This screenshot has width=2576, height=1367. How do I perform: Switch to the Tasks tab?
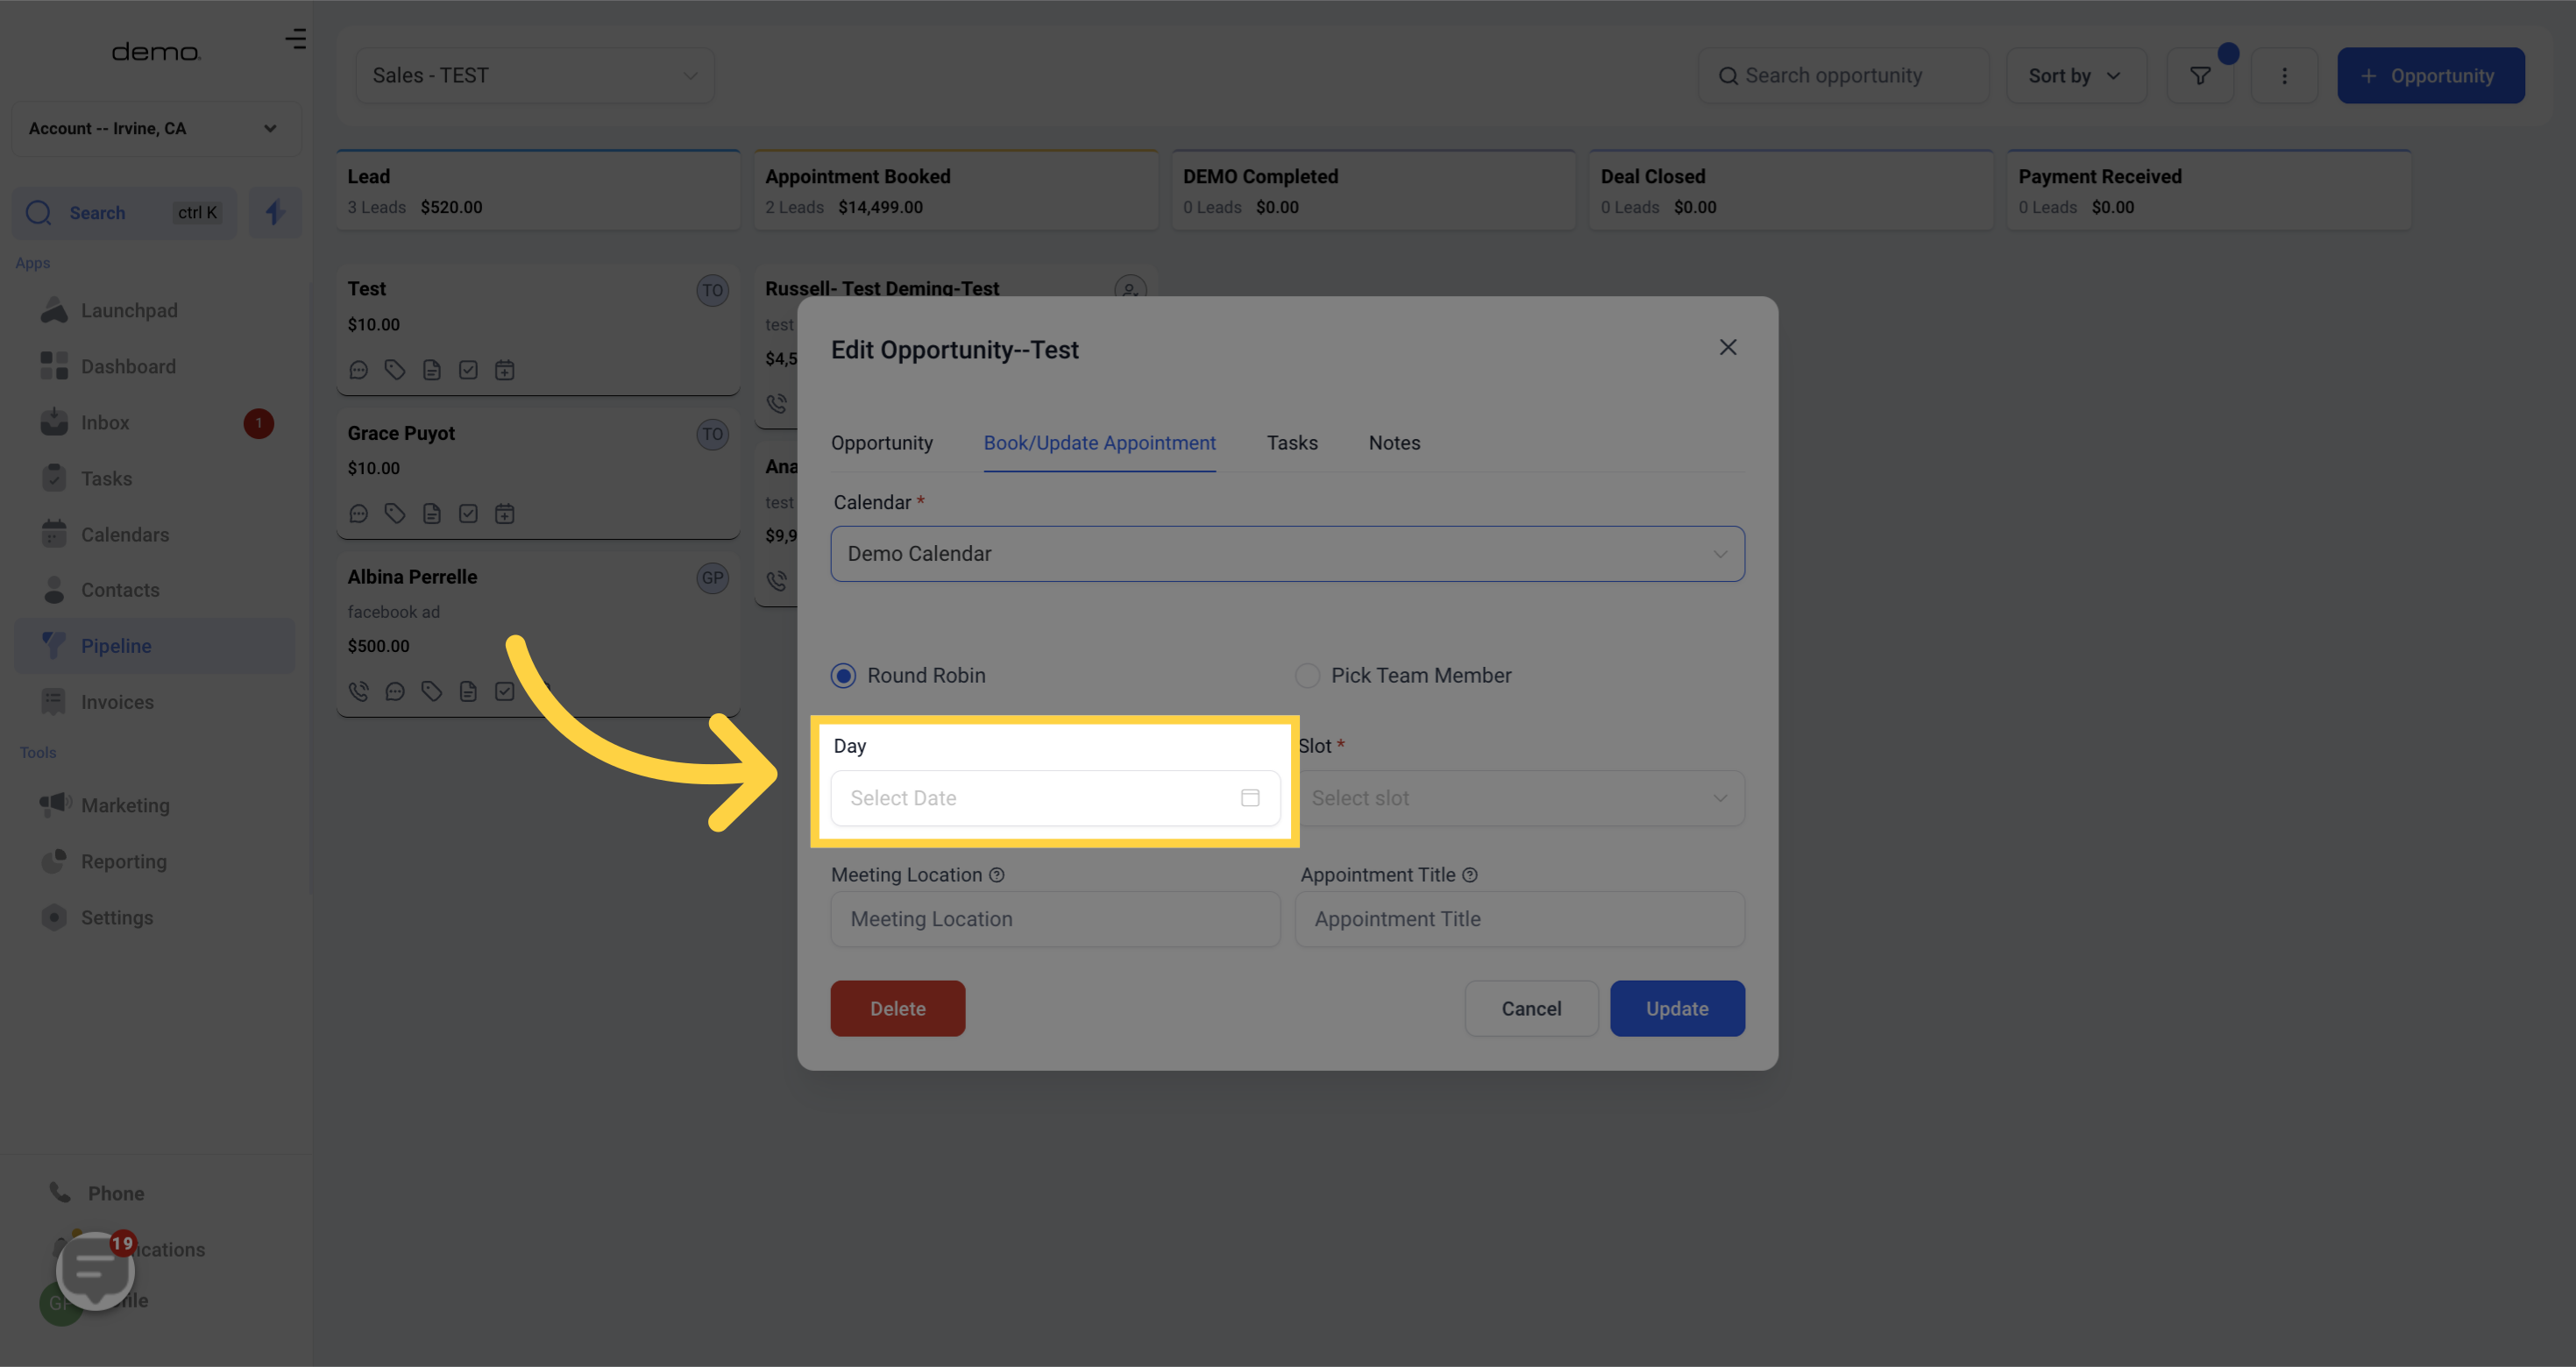[1292, 443]
